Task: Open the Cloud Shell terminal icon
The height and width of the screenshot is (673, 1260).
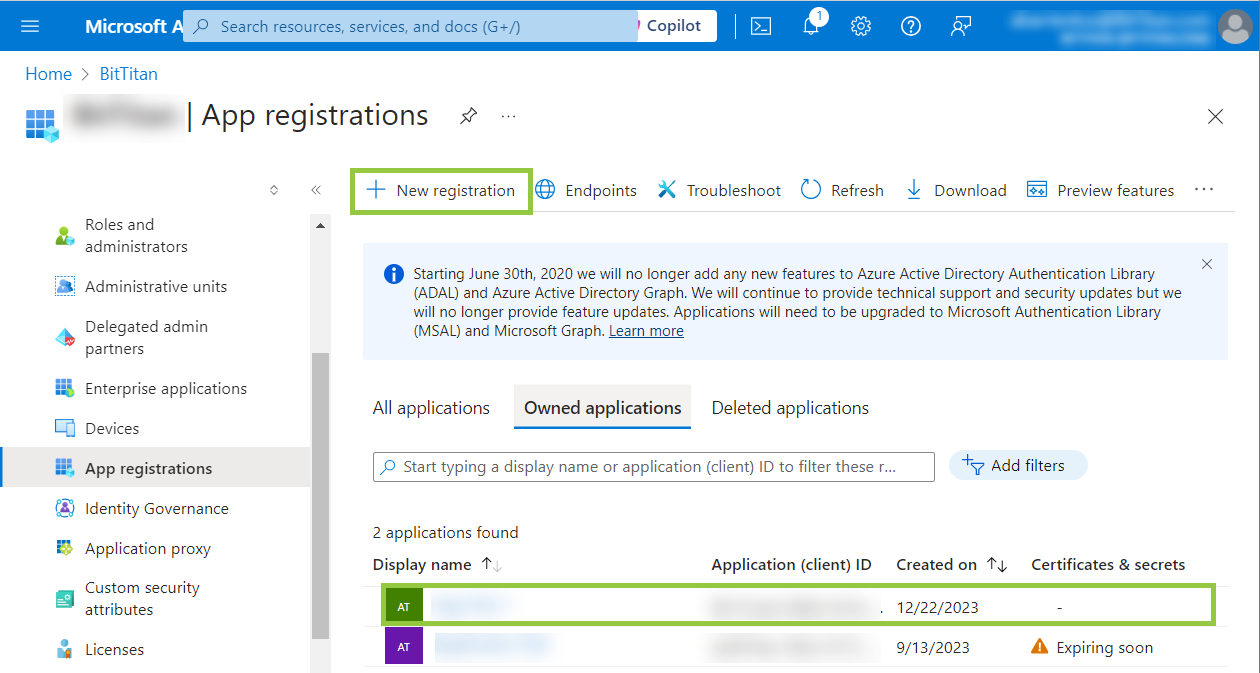Action: [761, 26]
